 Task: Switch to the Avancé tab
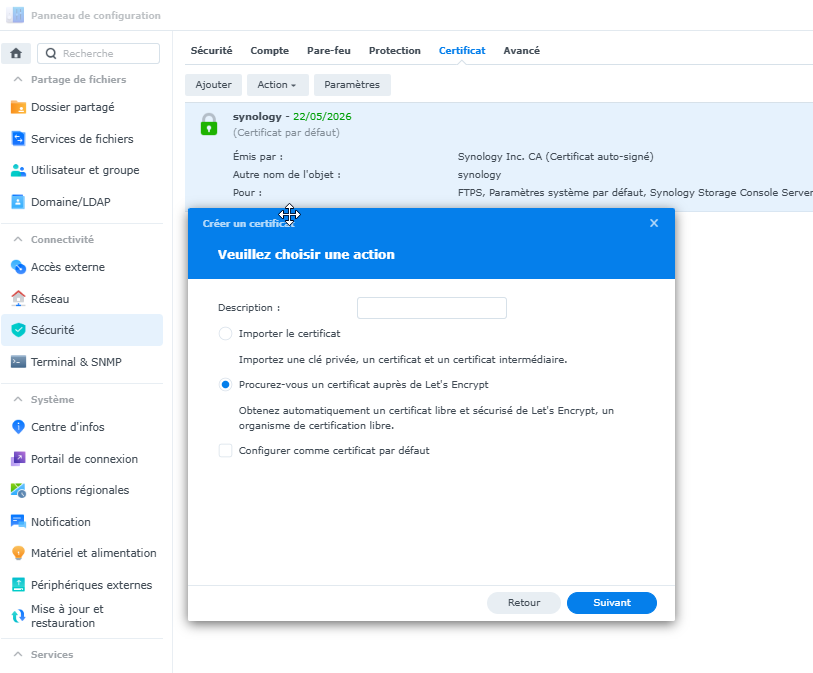(521, 51)
